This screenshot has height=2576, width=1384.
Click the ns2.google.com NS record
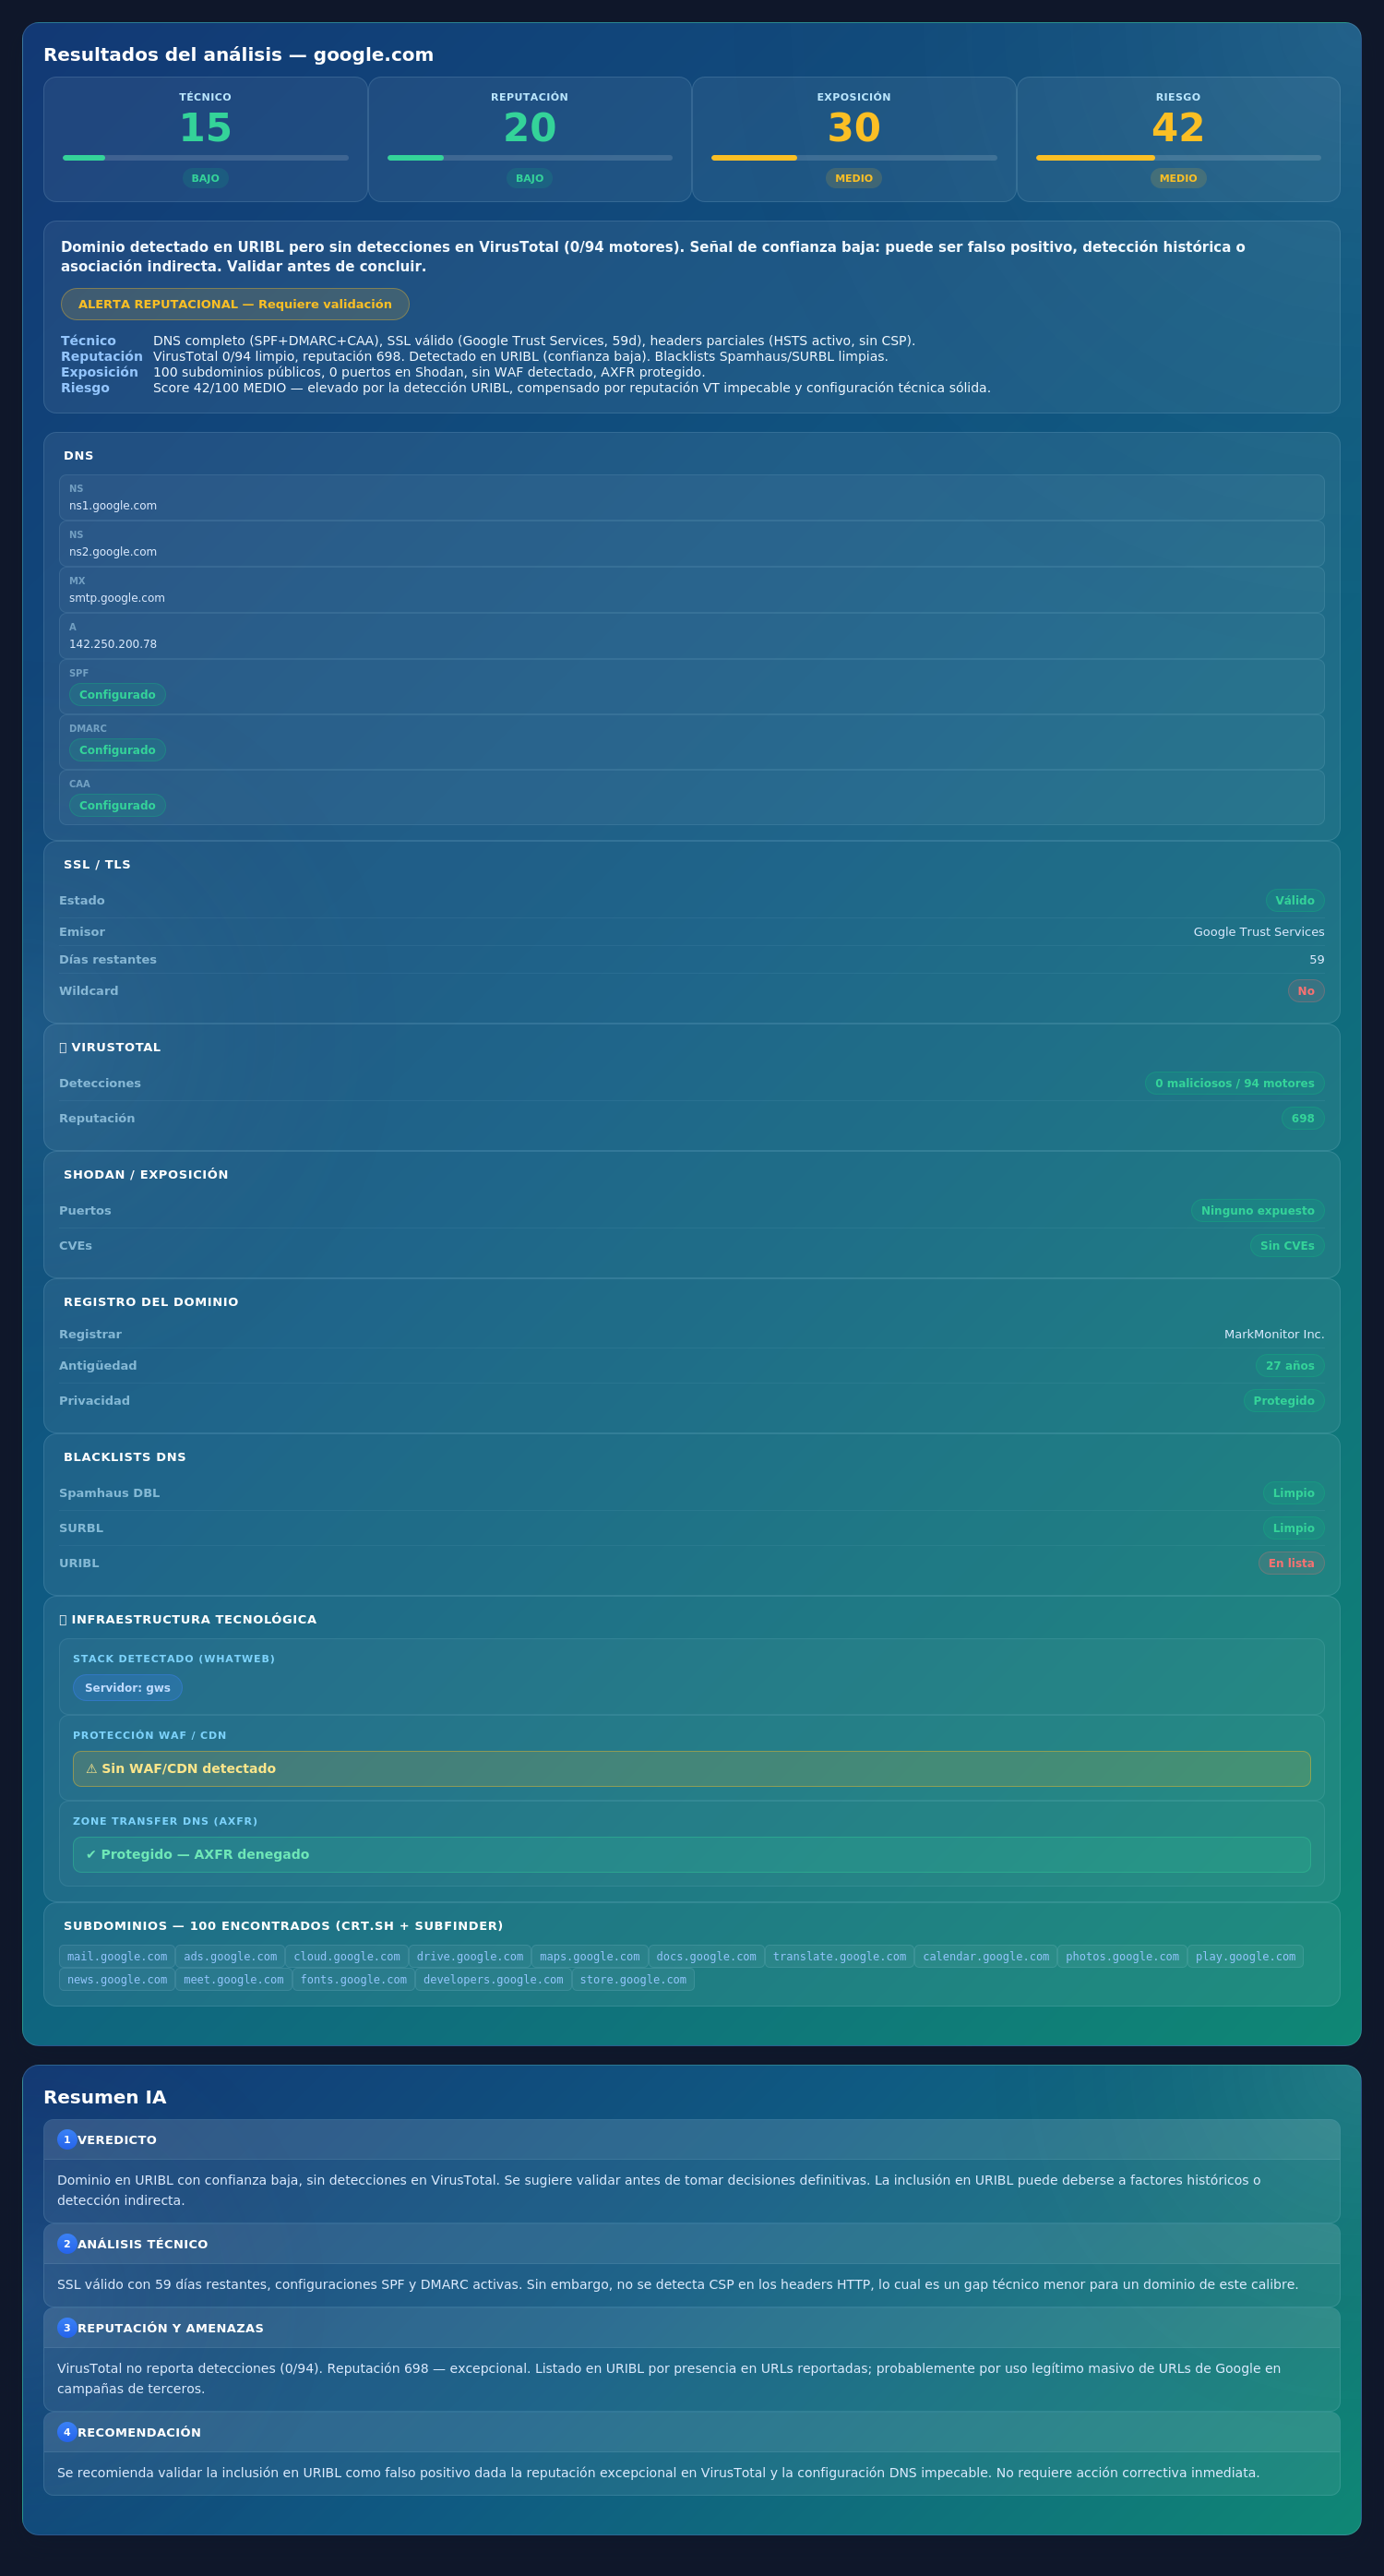[x=692, y=543]
